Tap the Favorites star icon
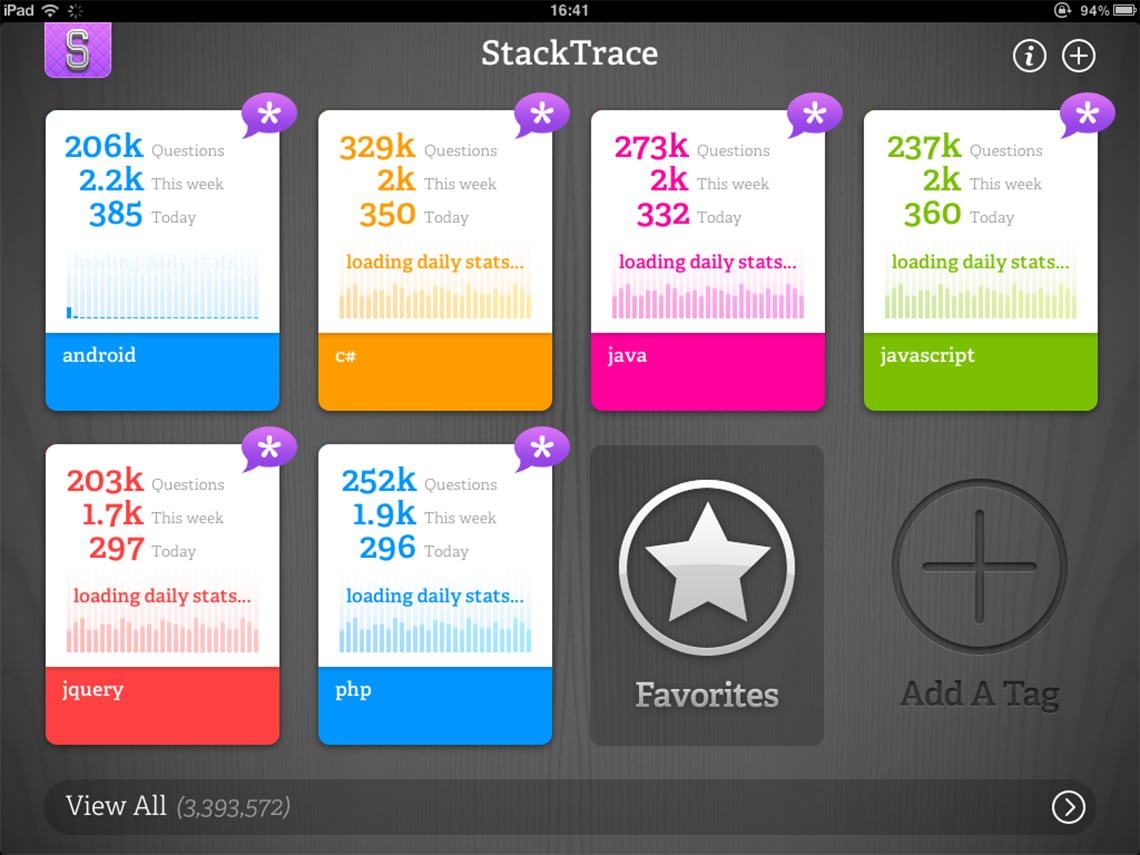 (x=707, y=567)
